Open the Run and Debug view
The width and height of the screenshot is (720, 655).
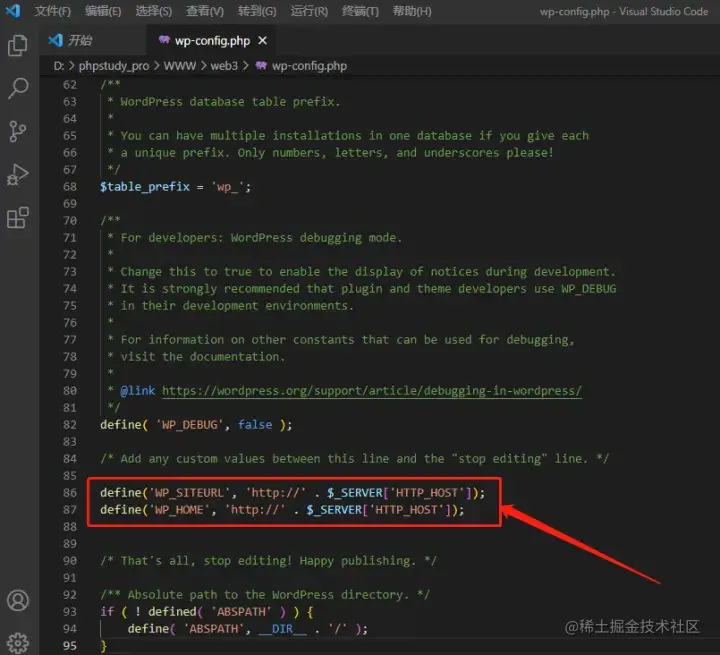[18, 175]
